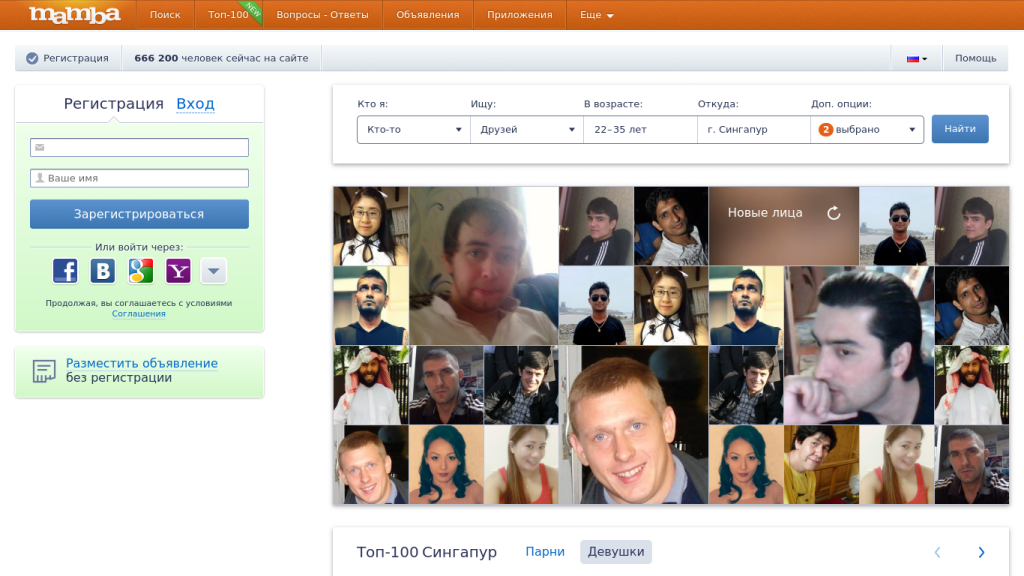This screenshot has width=1024, height=576.
Task: Click the advertisement document icon
Action: tap(44, 371)
